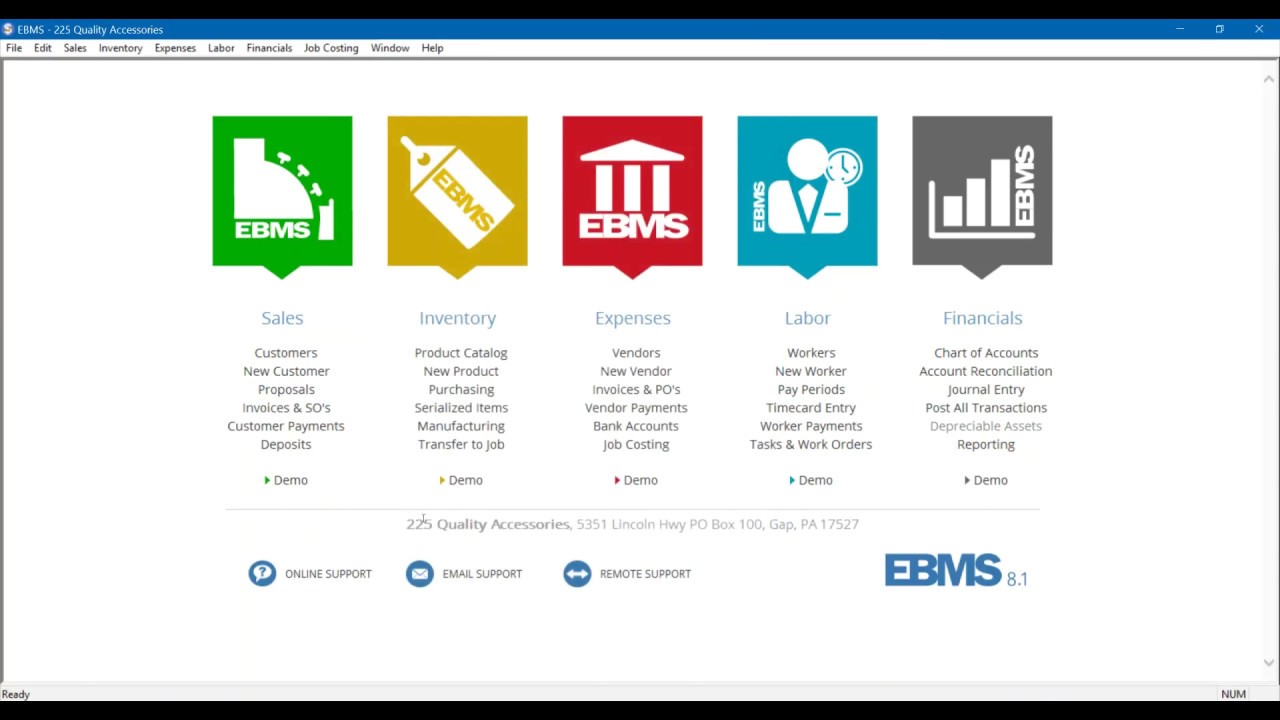The height and width of the screenshot is (720, 1280).
Task: Open the Deposits link
Action: pyautogui.click(x=286, y=444)
